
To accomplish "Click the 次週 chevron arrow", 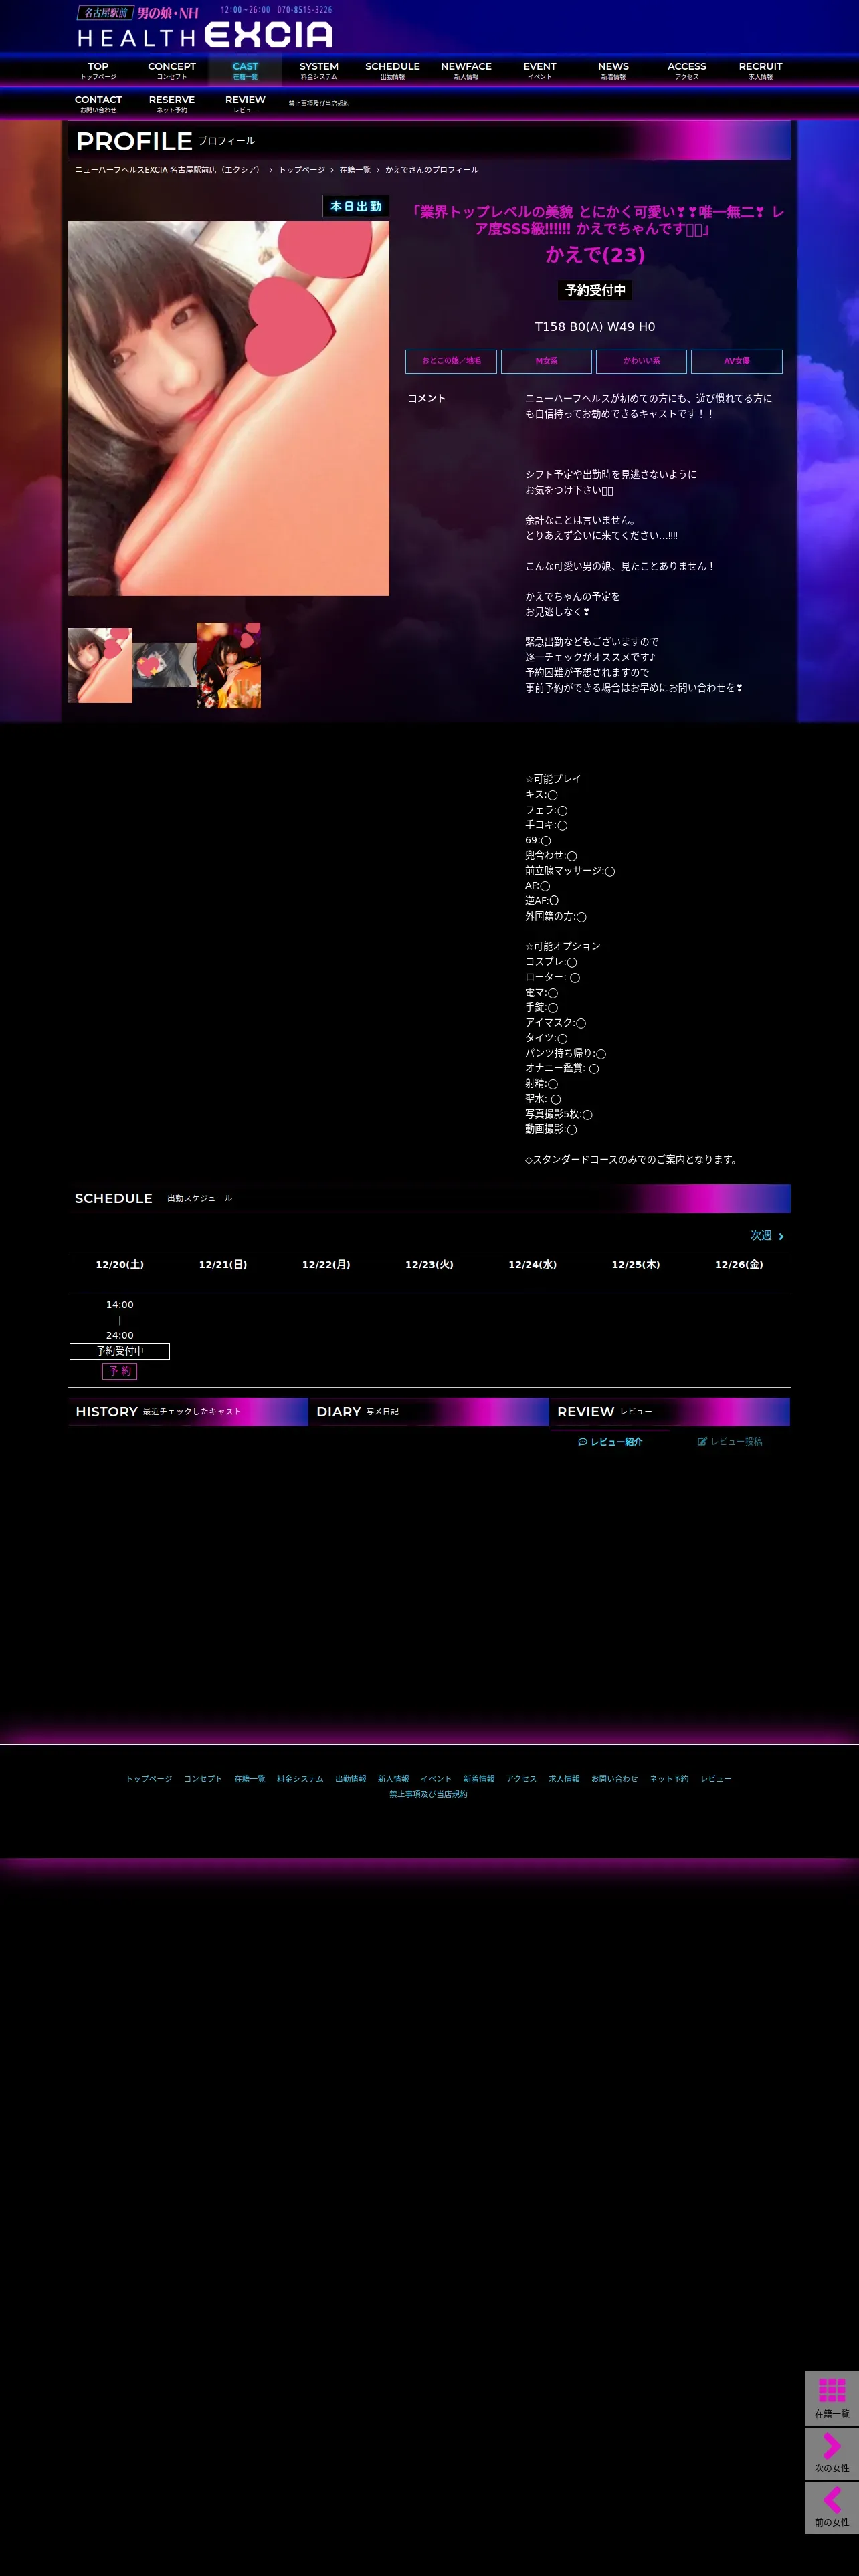I will pyautogui.click(x=781, y=1237).
